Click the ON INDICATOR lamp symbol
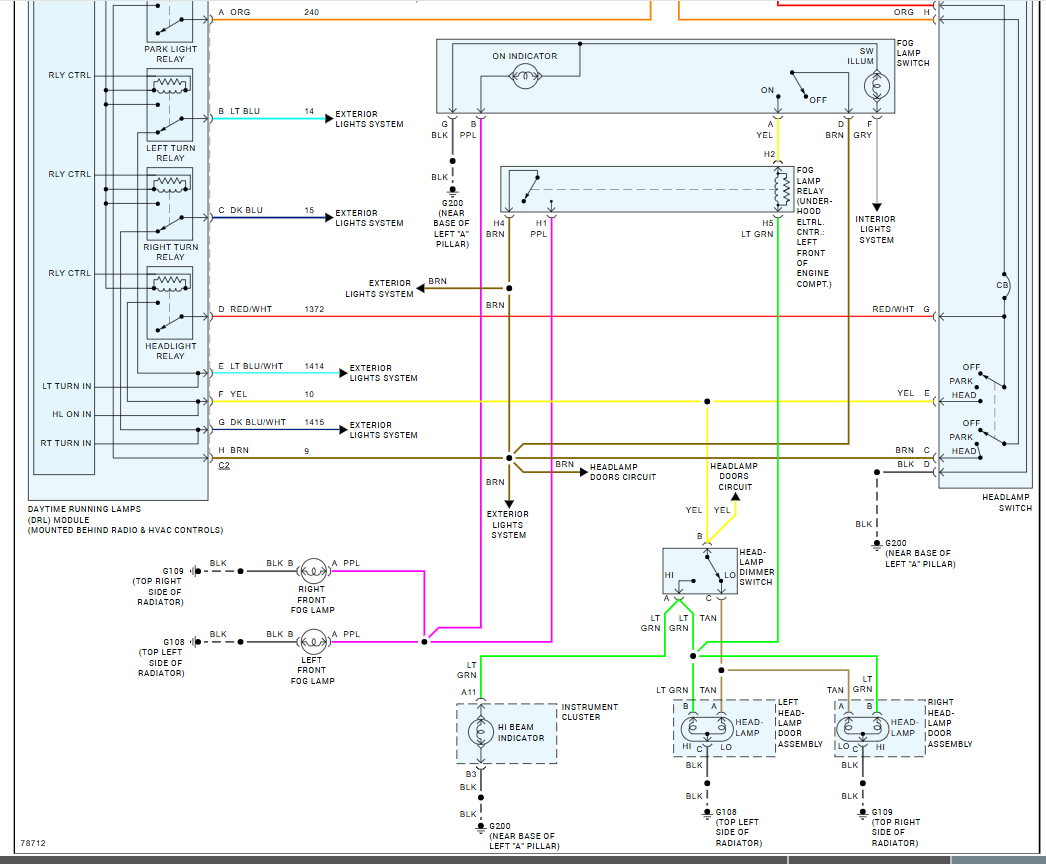The image size is (1046, 864). click(x=525, y=77)
